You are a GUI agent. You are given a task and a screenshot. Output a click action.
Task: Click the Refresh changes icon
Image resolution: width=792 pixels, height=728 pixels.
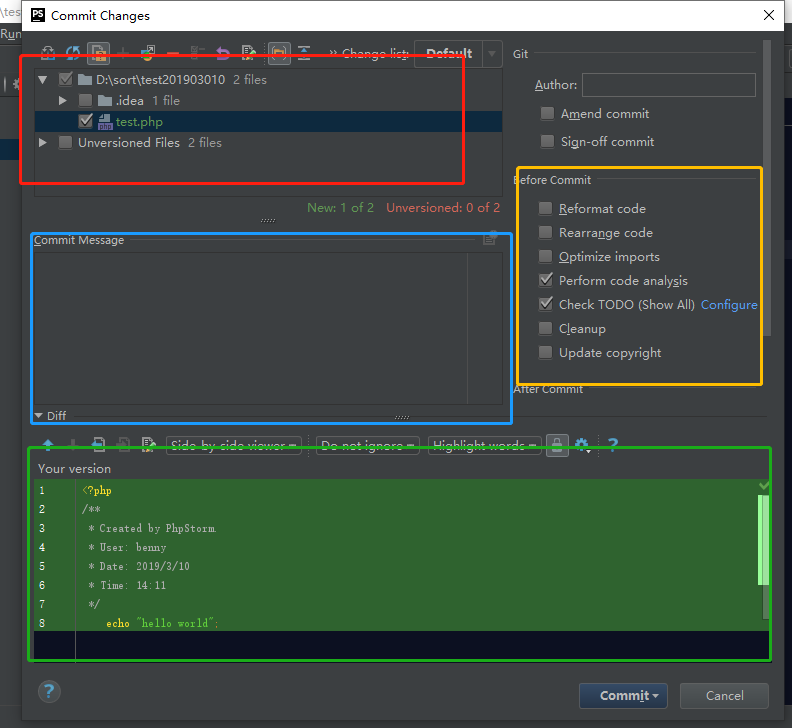(x=73, y=53)
